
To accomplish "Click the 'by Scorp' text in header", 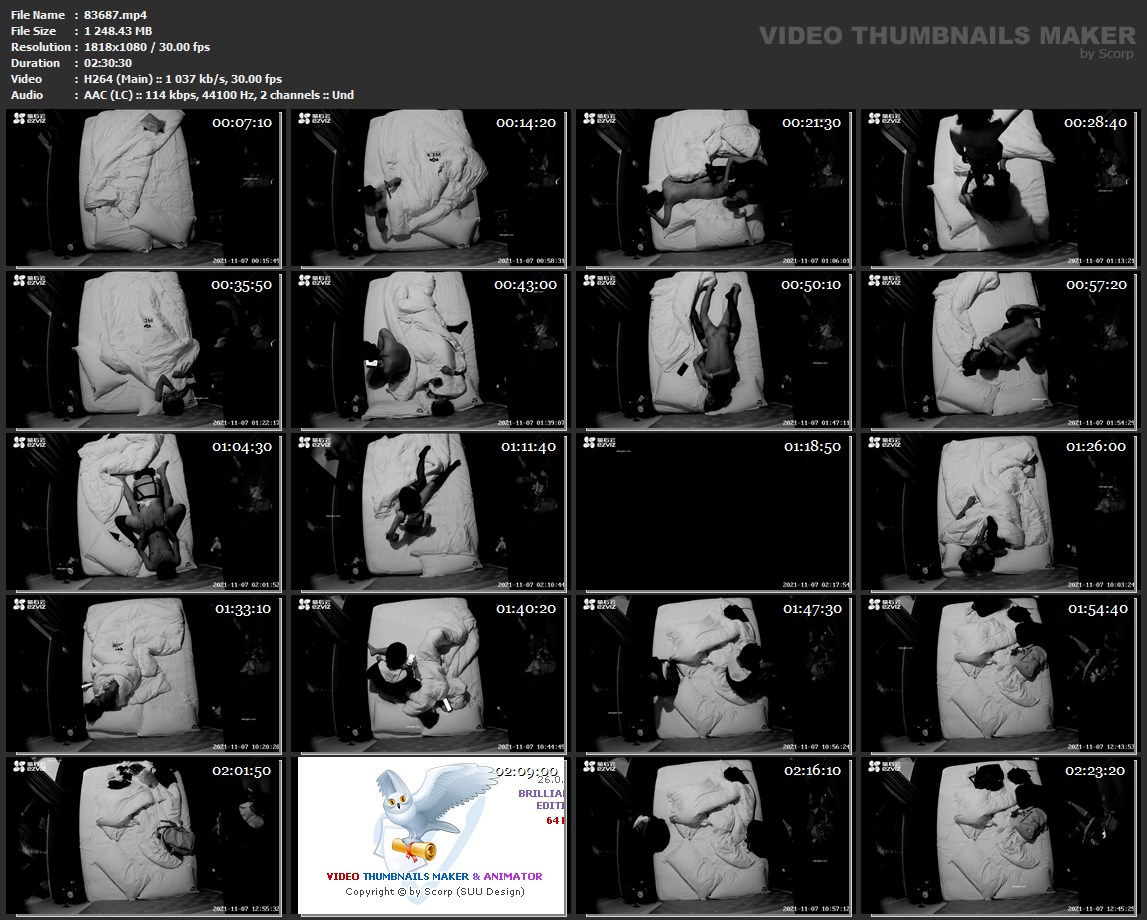I will click(1107, 54).
